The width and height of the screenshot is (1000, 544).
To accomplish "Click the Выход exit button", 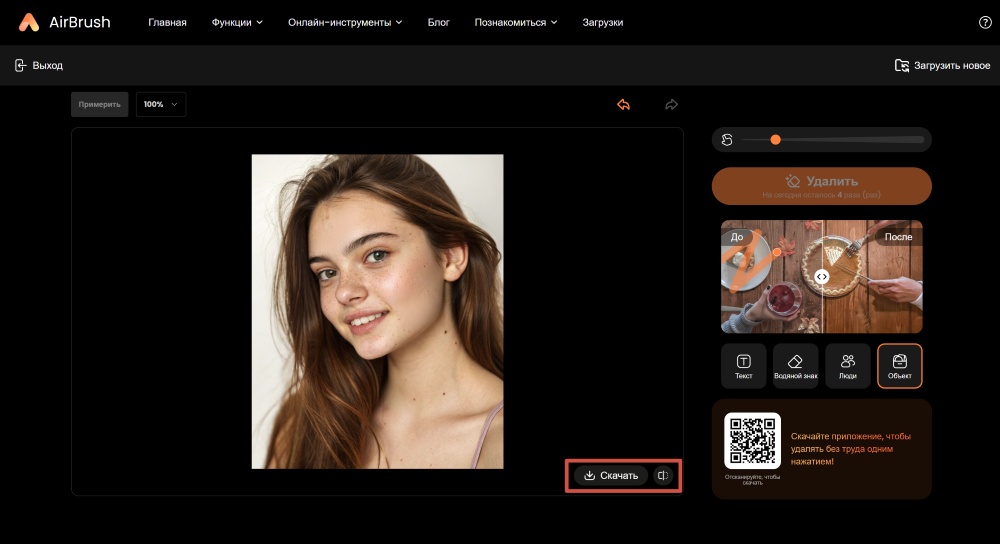I will [x=39, y=65].
